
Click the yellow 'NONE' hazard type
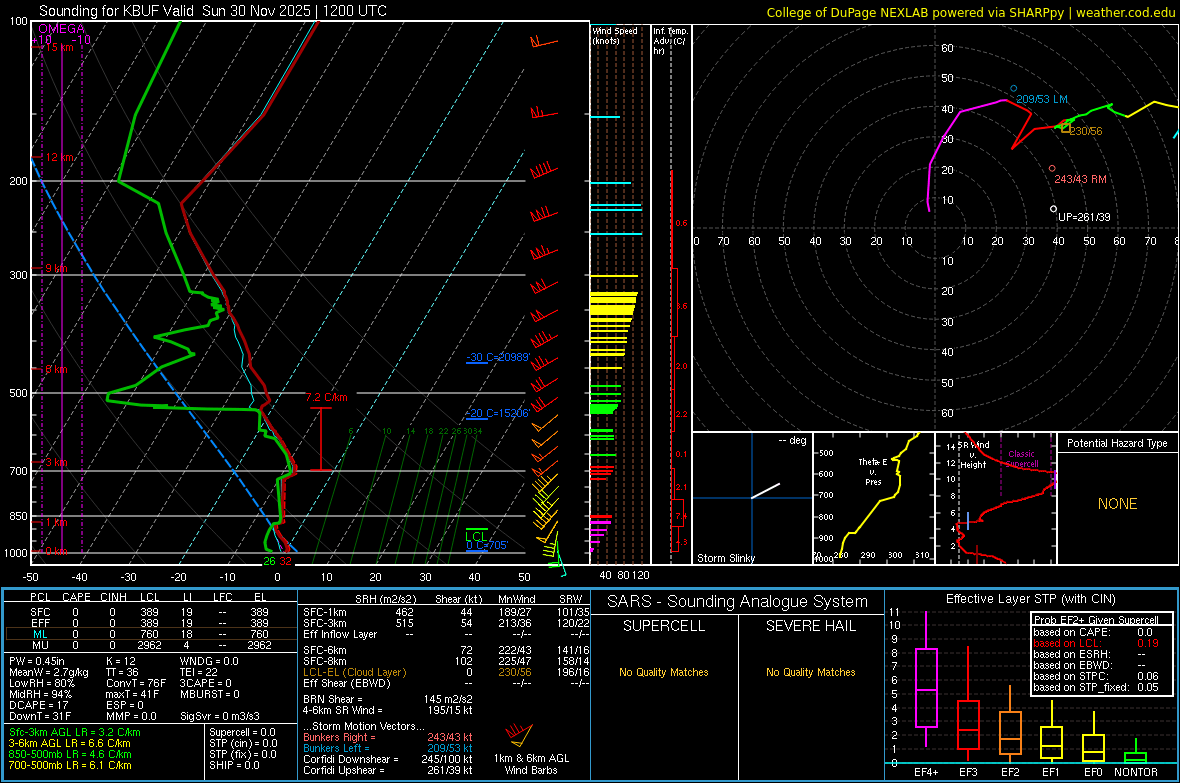1117,504
